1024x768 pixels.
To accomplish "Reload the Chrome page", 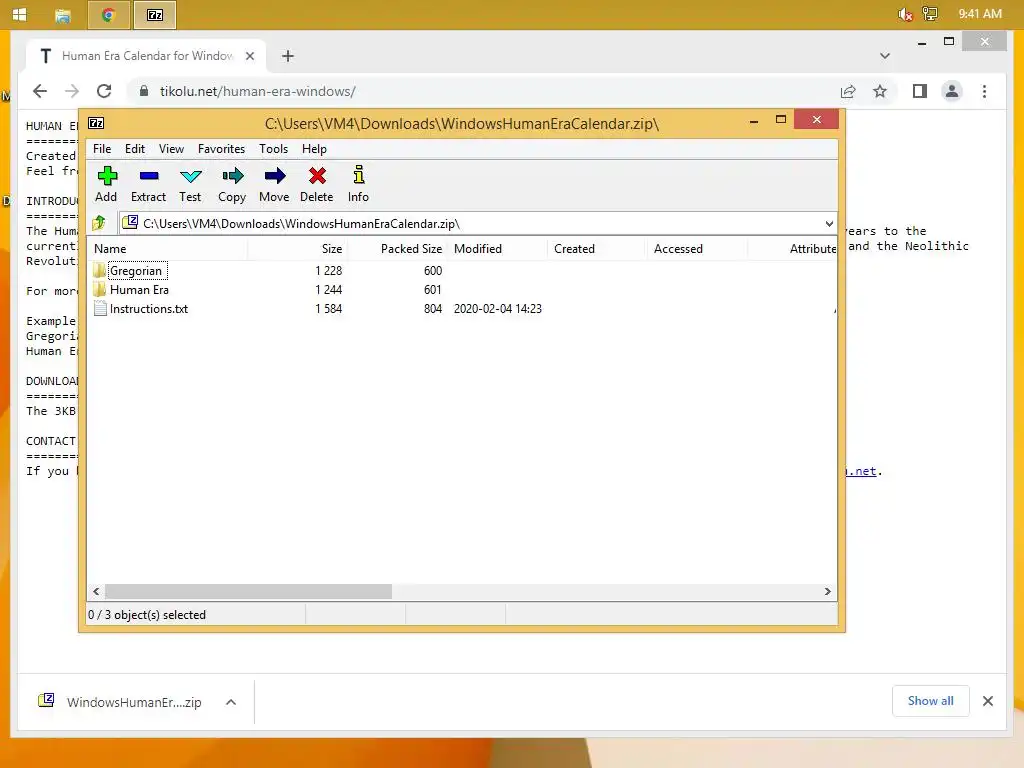I will click(104, 91).
